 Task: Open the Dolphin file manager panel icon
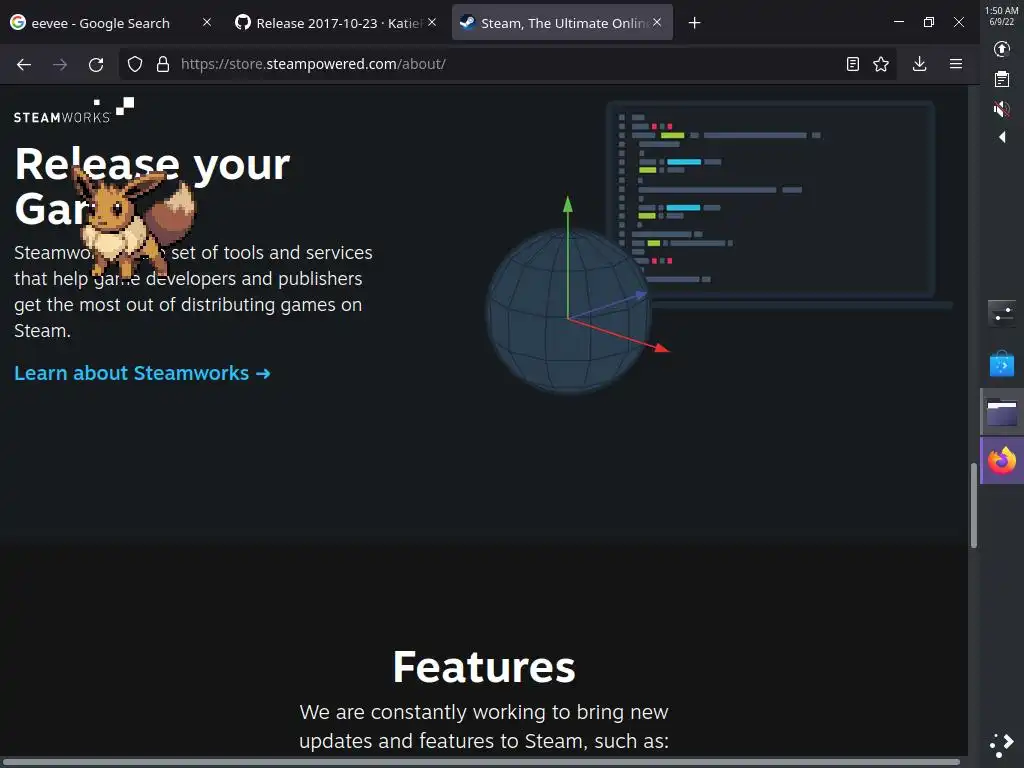pos(1001,413)
